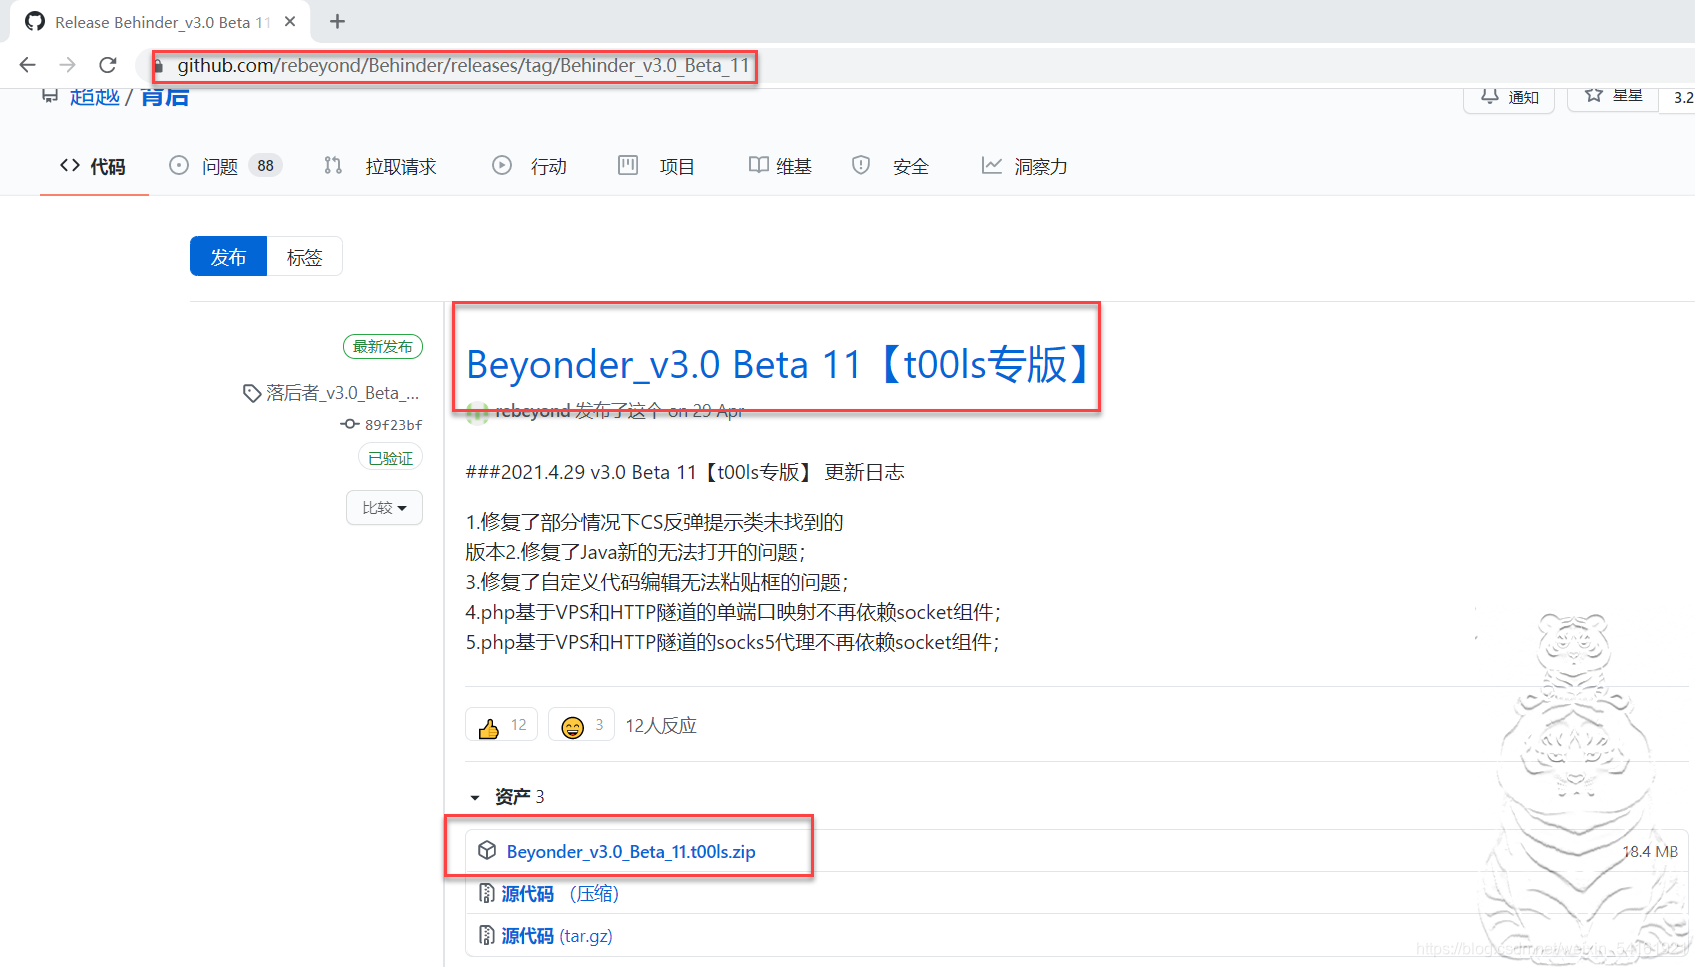The width and height of the screenshot is (1695, 967).
Task: Click the tag icon beside 落后者_v3.0_Beta
Action: pos(252,393)
